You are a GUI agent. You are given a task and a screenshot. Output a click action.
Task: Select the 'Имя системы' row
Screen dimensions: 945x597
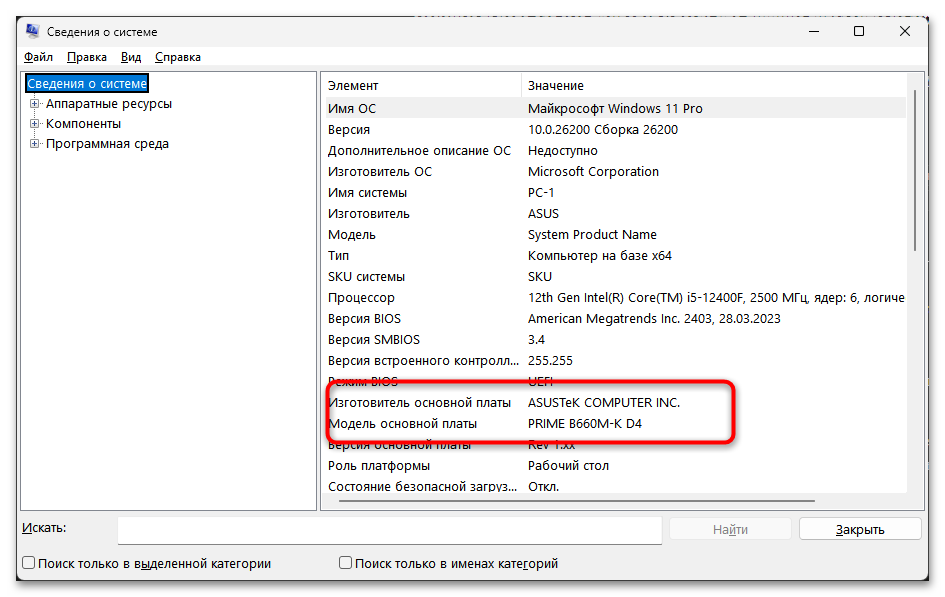(x=615, y=193)
